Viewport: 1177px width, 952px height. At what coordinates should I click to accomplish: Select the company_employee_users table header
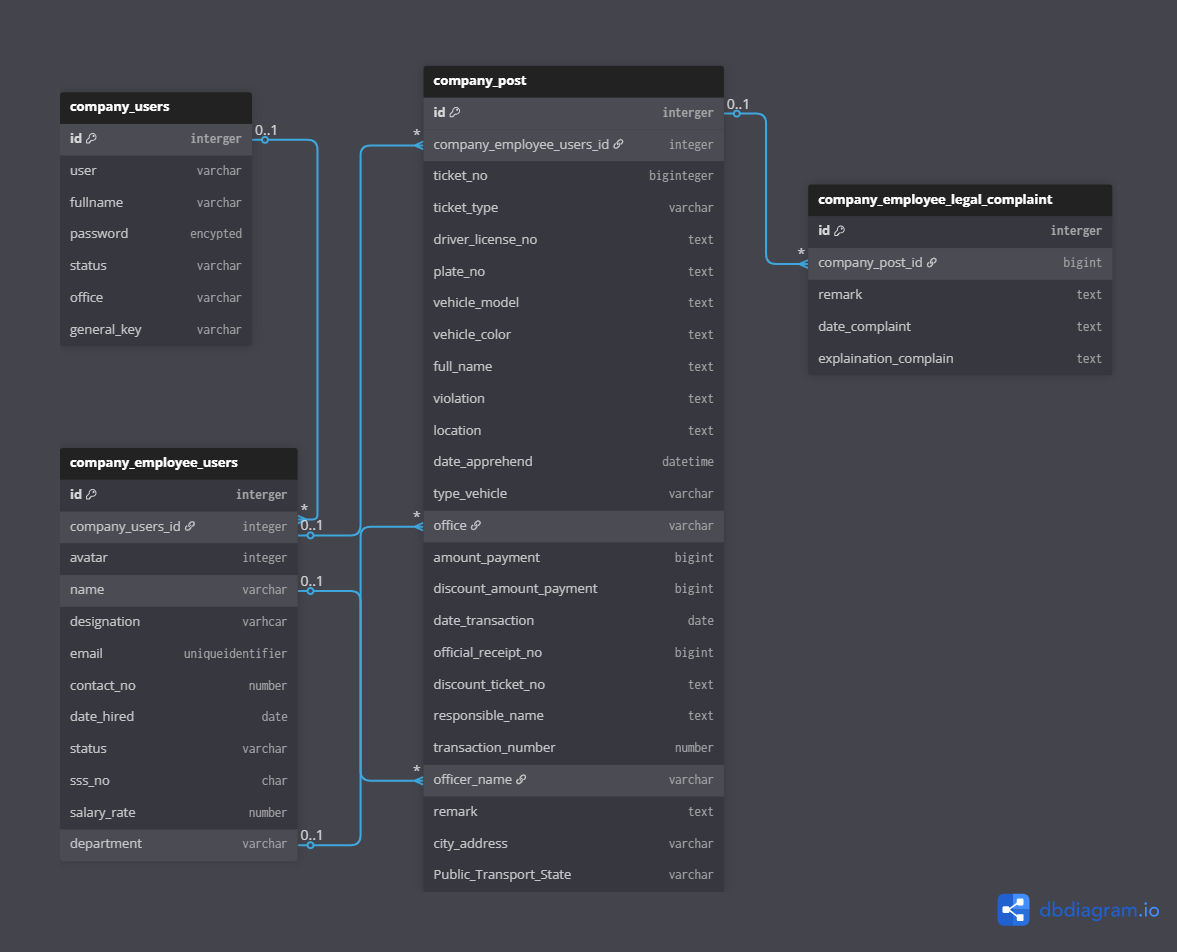tap(178, 463)
